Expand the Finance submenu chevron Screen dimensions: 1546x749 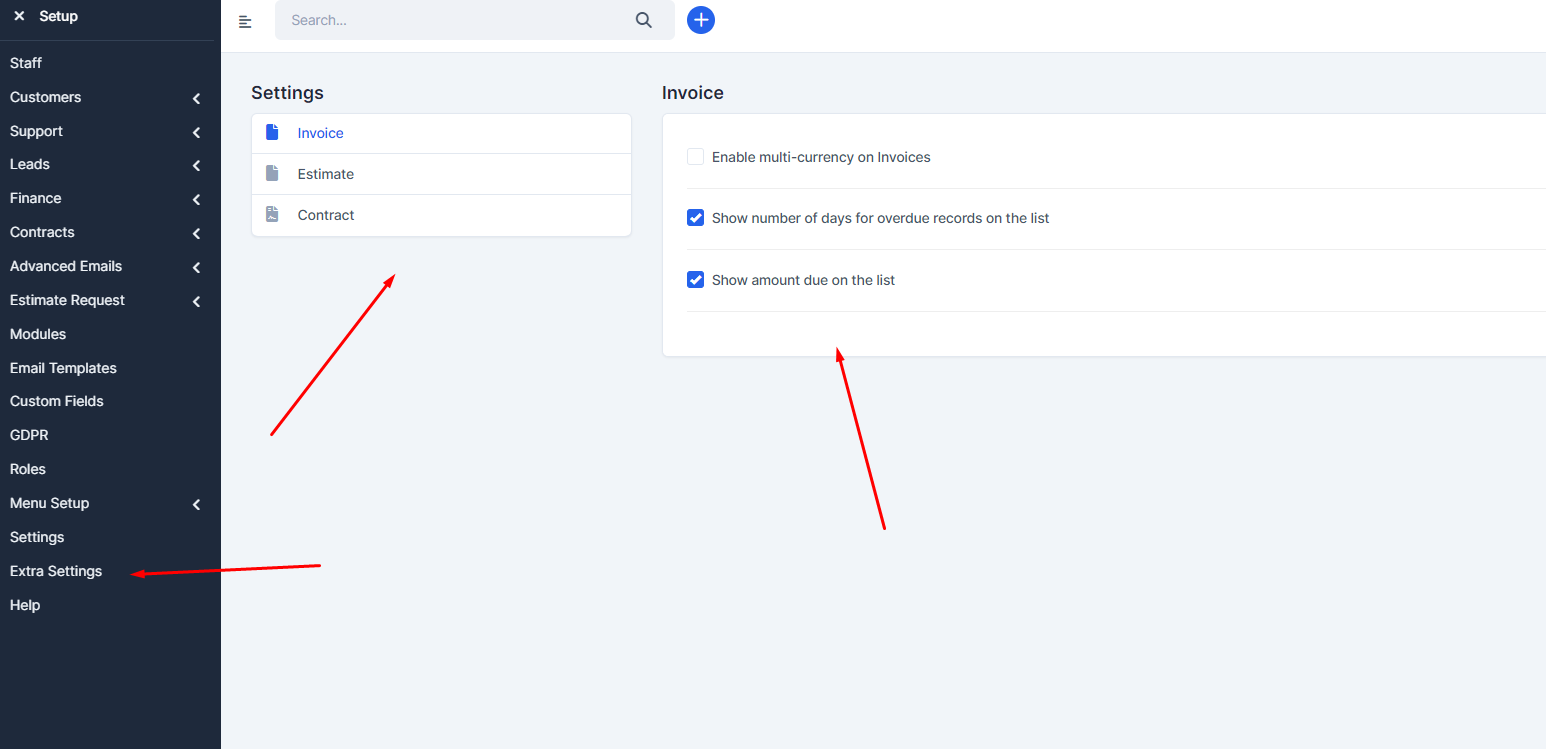tap(196, 199)
